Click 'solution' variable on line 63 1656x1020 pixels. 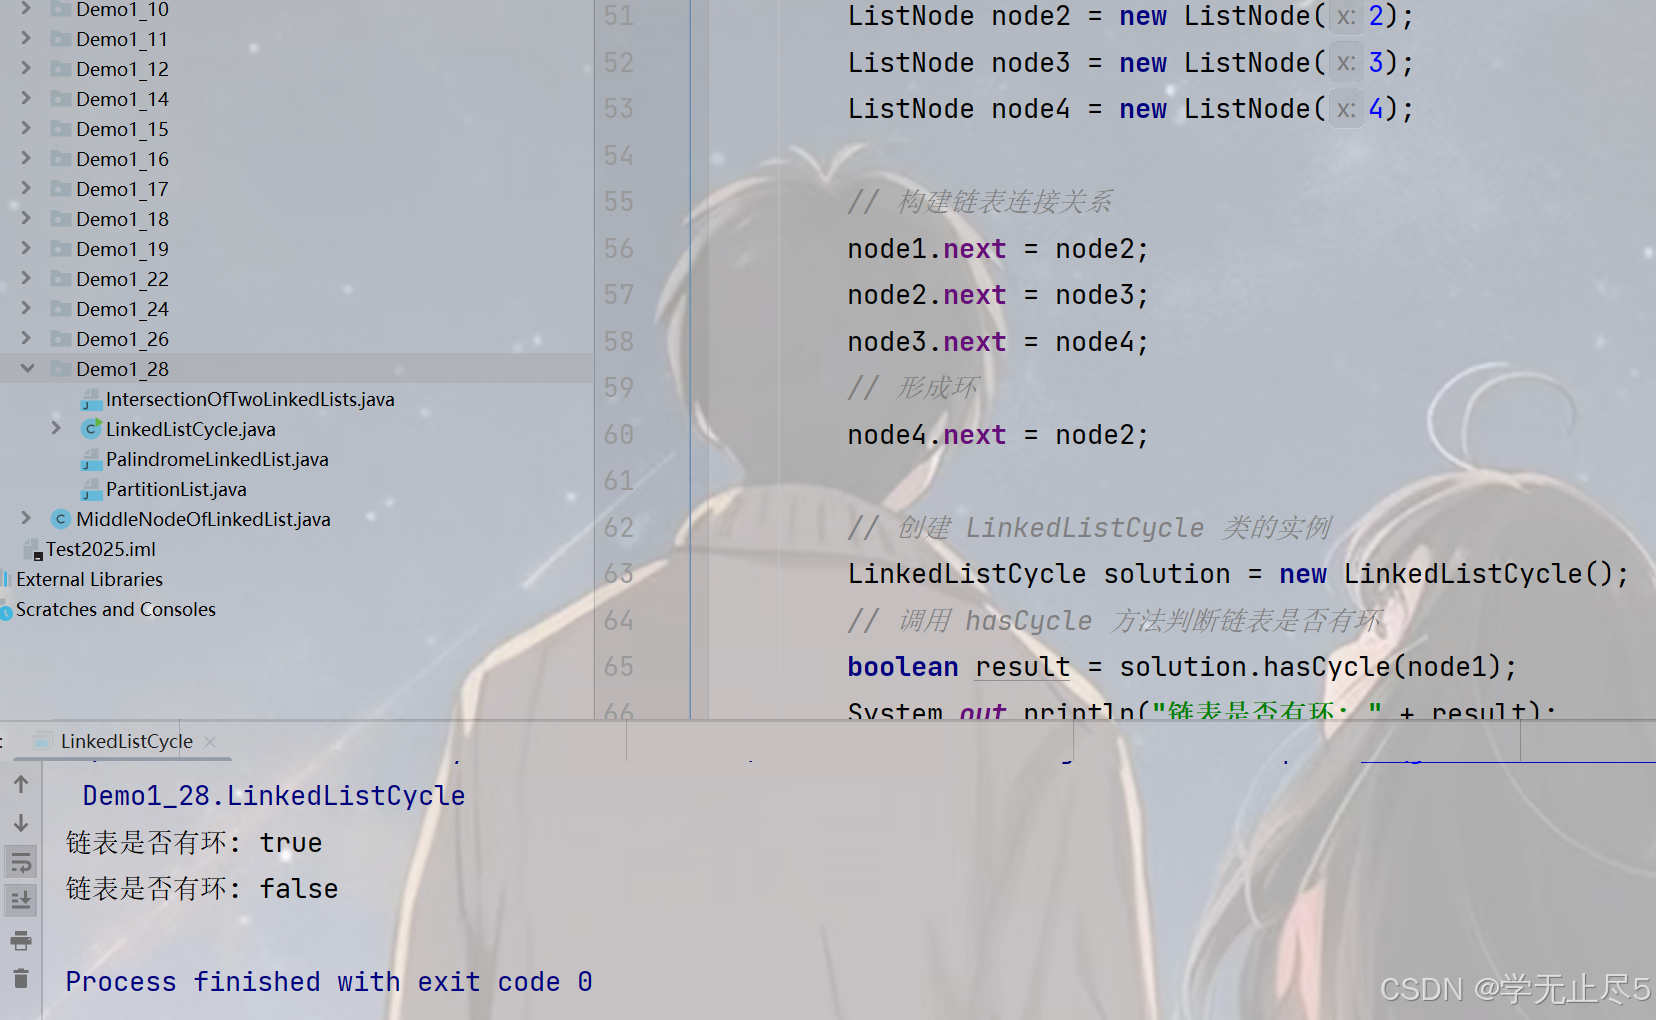click(1166, 574)
